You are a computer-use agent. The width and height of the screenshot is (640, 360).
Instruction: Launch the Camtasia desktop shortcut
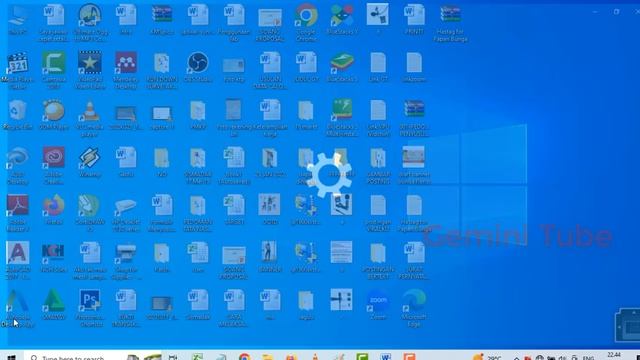point(53,70)
